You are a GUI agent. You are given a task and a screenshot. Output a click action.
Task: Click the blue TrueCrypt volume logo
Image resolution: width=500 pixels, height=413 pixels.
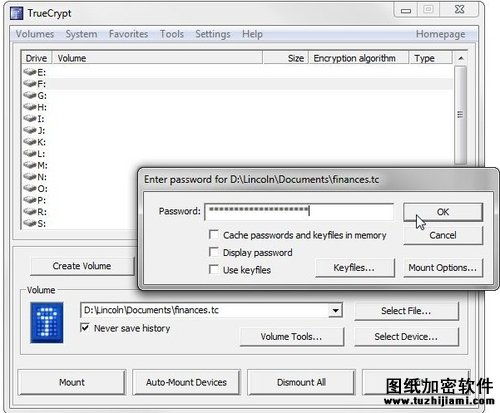tap(47, 322)
